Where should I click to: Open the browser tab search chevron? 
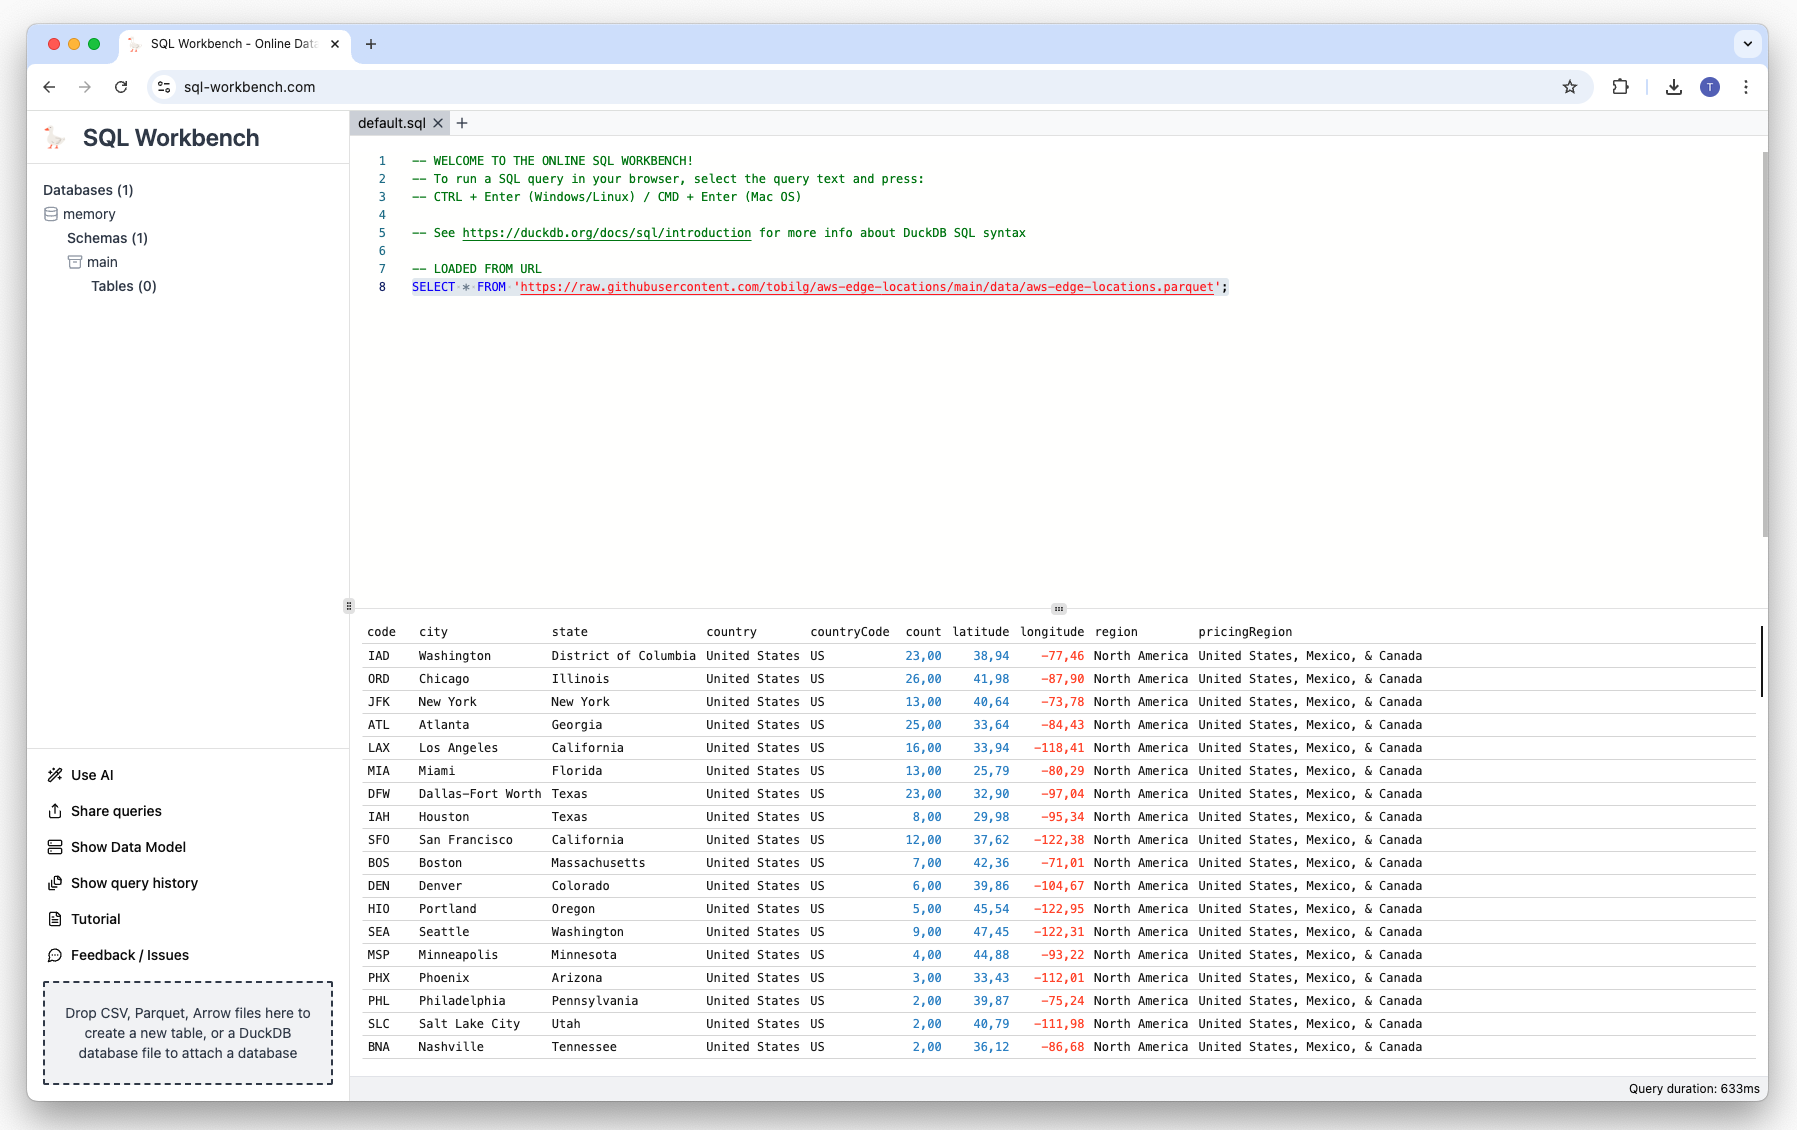pyautogui.click(x=1747, y=44)
